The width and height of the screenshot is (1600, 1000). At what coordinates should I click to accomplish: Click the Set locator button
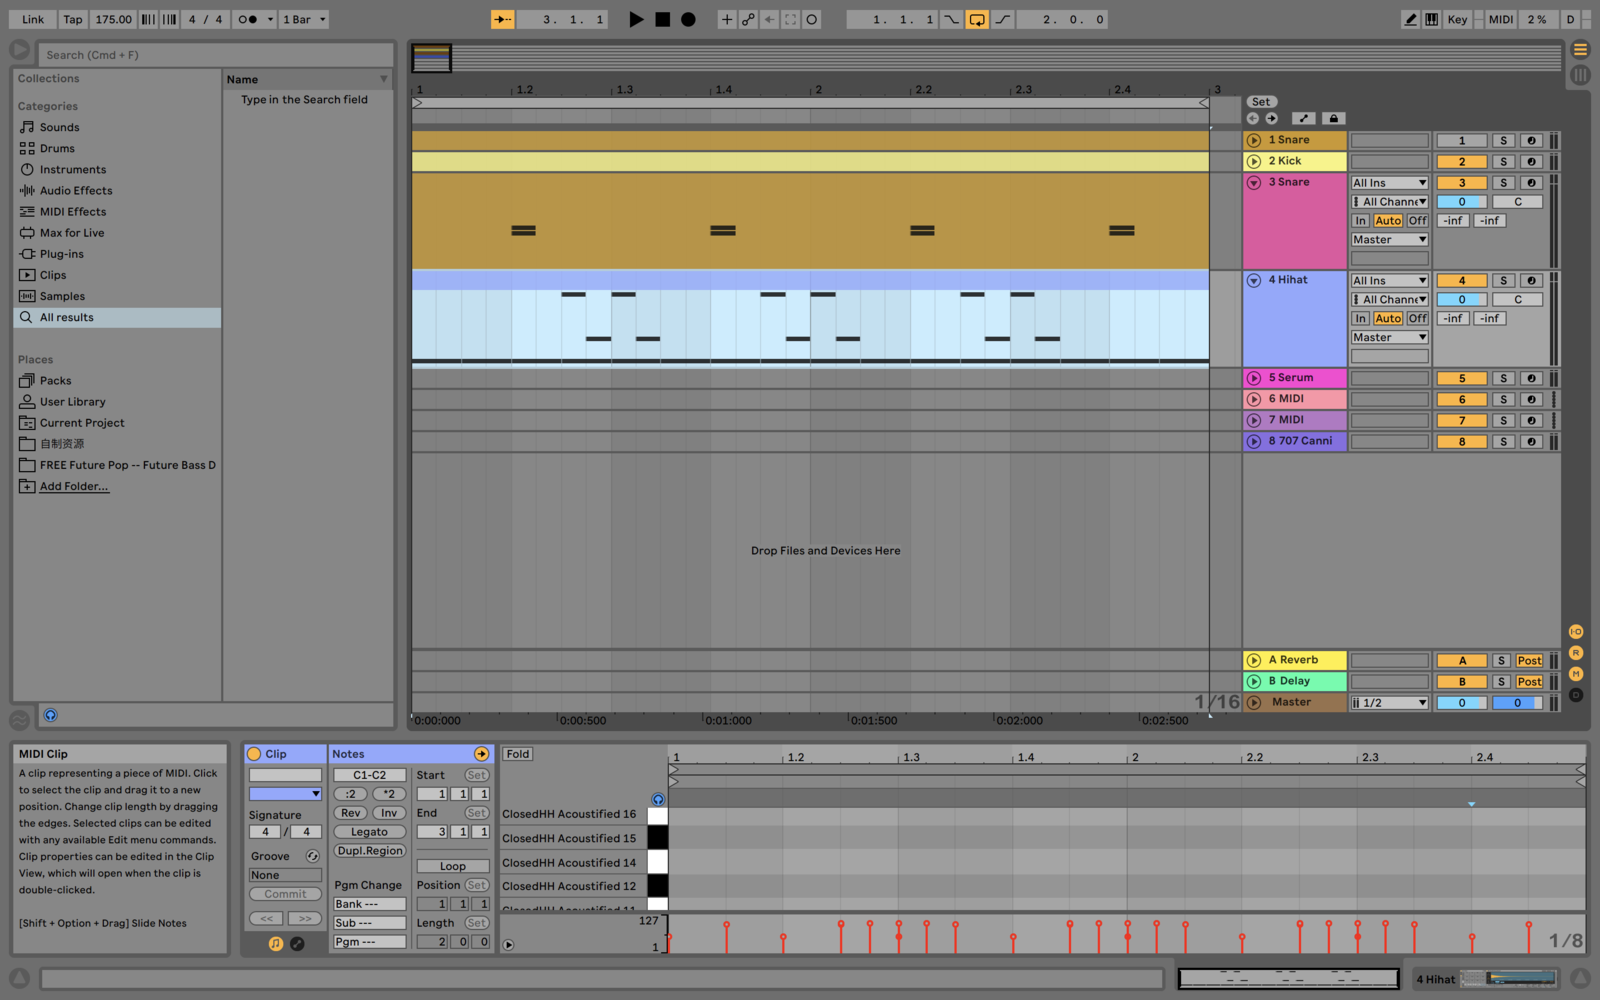click(1261, 102)
